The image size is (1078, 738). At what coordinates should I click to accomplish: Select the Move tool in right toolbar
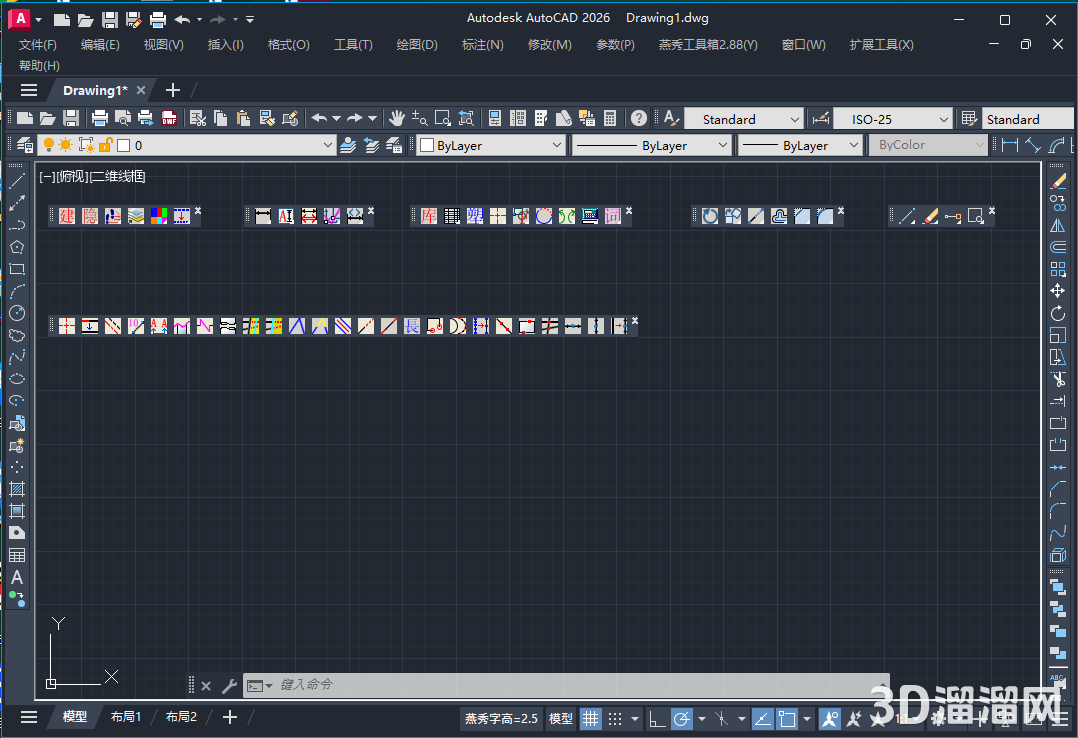point(1057,291)
